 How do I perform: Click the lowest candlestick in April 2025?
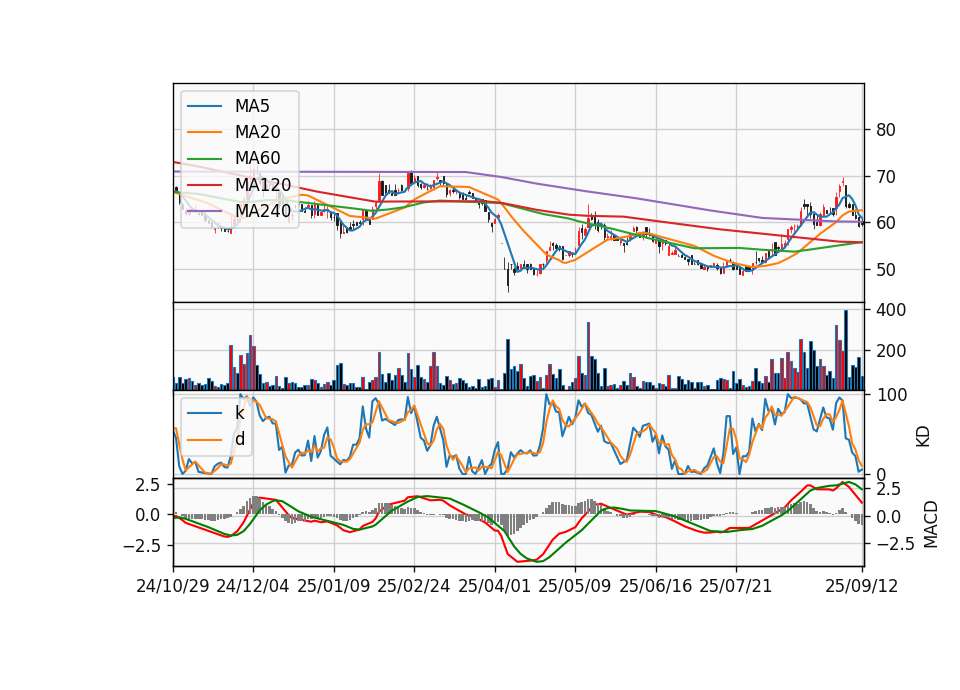(508, 279)
